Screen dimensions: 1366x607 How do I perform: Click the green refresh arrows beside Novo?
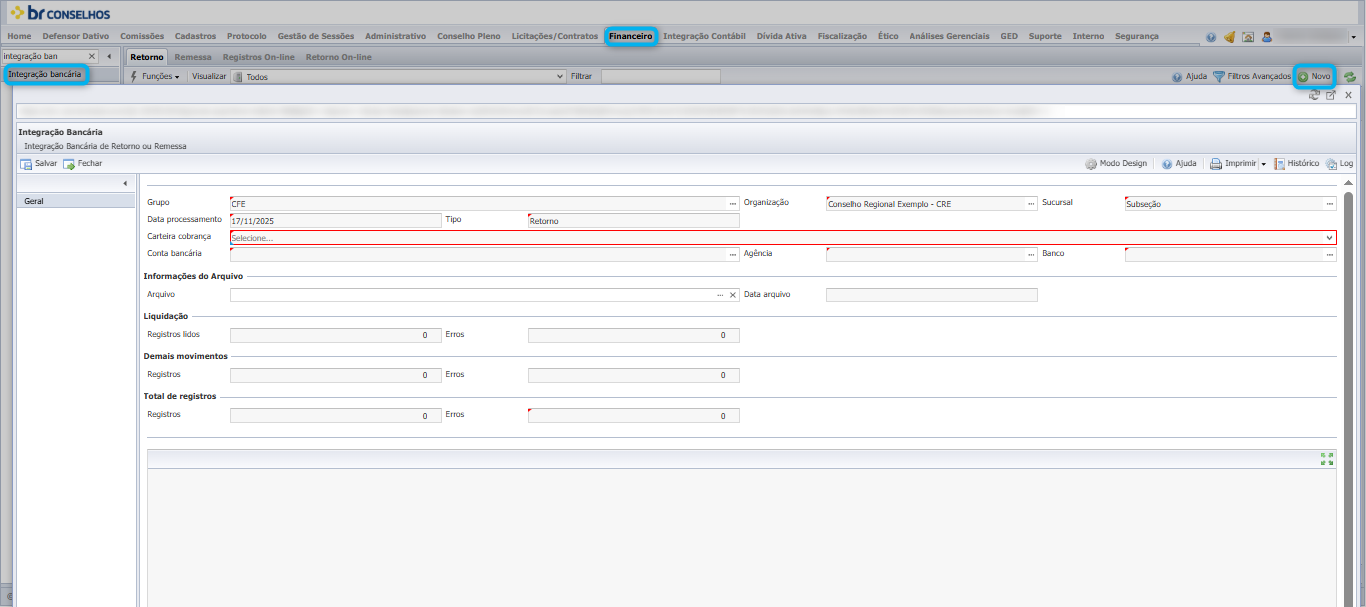[x=1350, y=76]
